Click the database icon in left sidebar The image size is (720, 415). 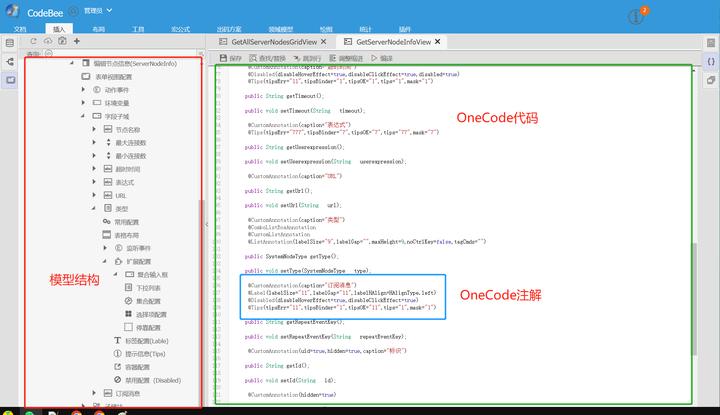[x=10, y=43]
